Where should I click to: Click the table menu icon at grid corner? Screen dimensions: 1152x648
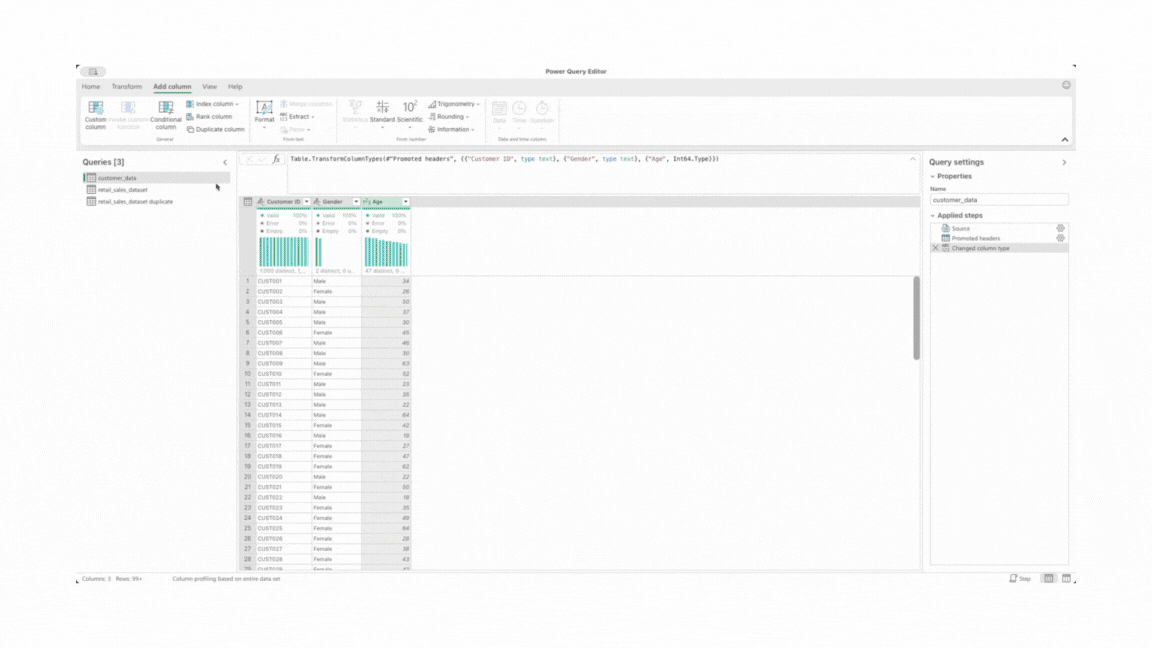click(x=248, y=201)
